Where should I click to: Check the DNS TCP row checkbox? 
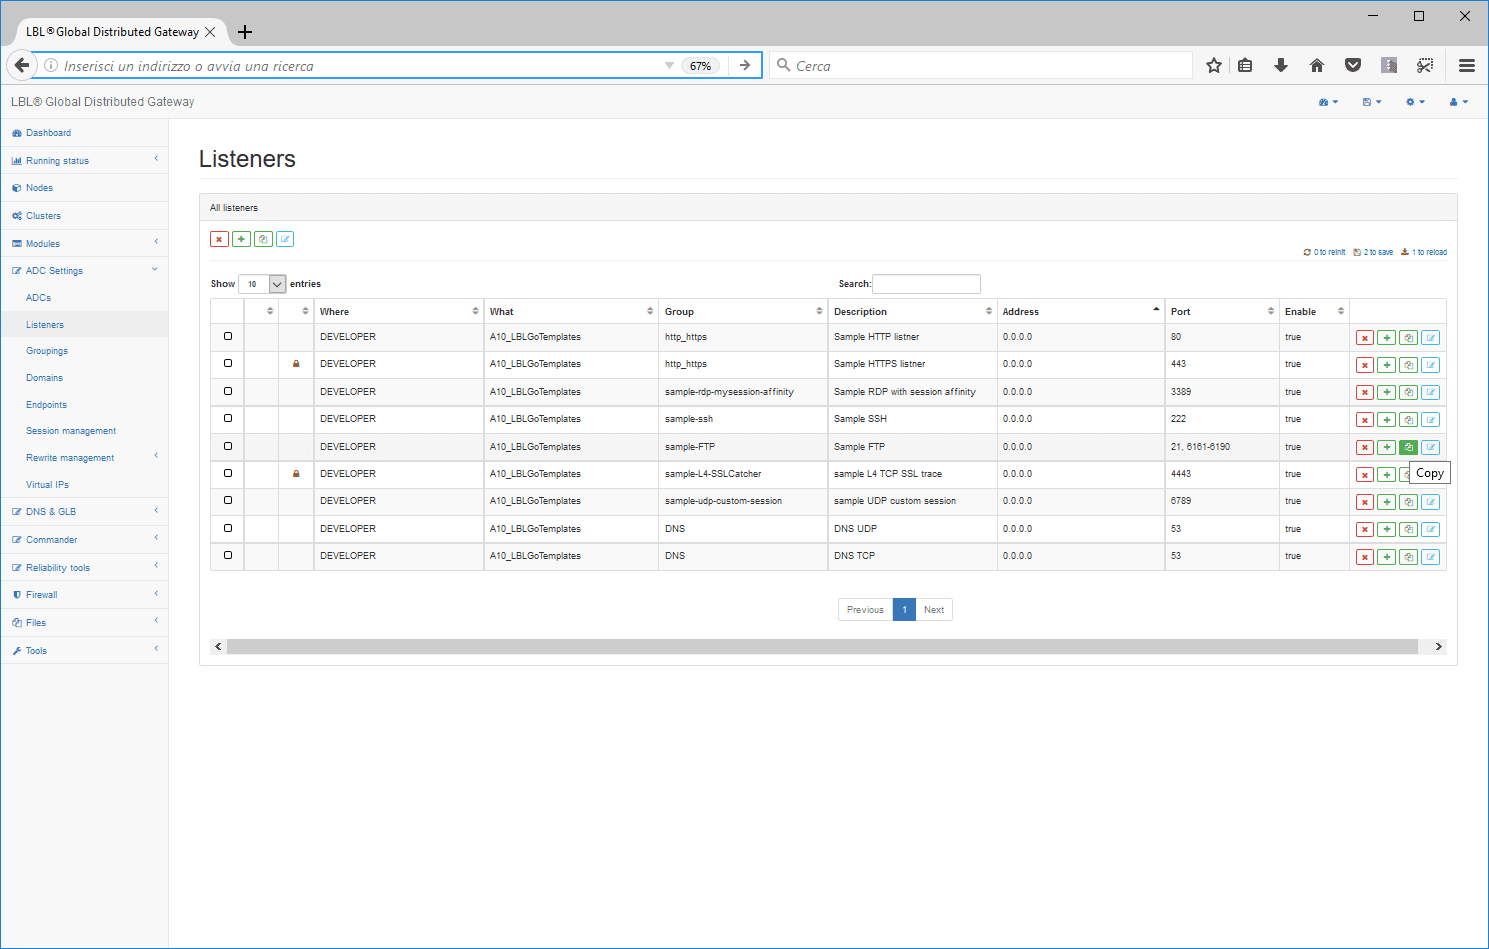pos(228,555)
